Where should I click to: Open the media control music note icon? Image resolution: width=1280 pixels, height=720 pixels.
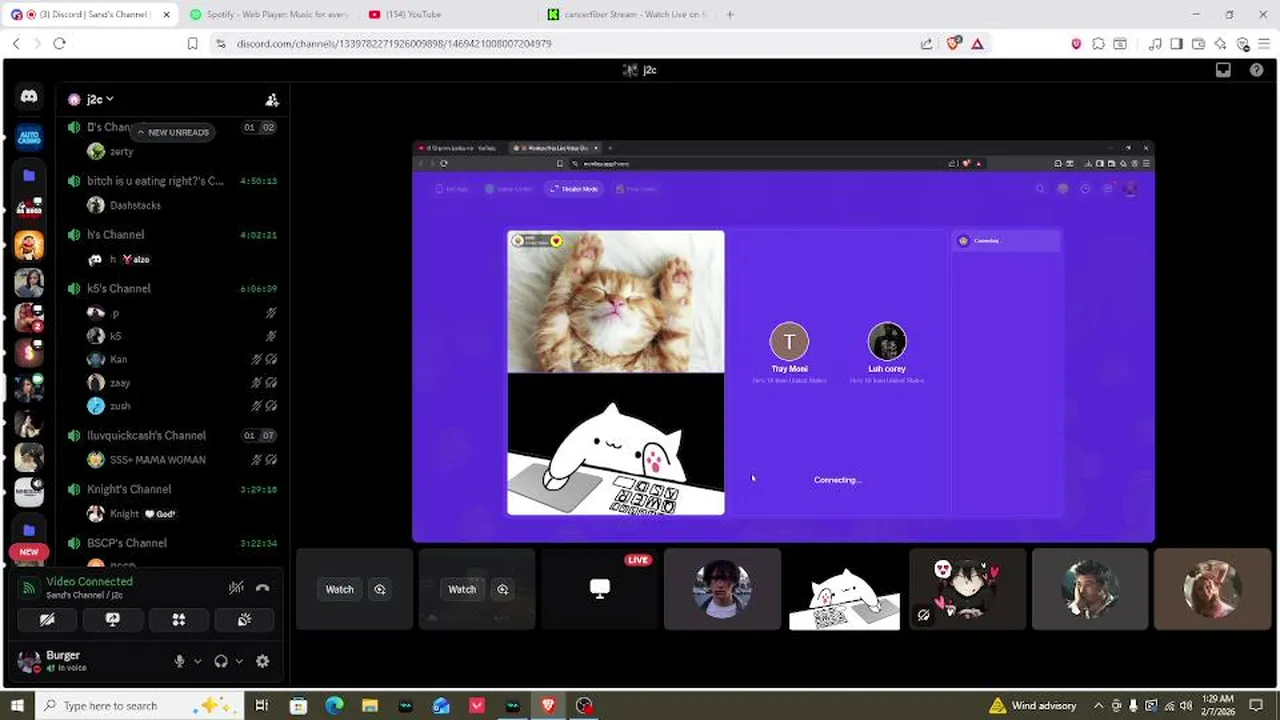click(1155, 44)
